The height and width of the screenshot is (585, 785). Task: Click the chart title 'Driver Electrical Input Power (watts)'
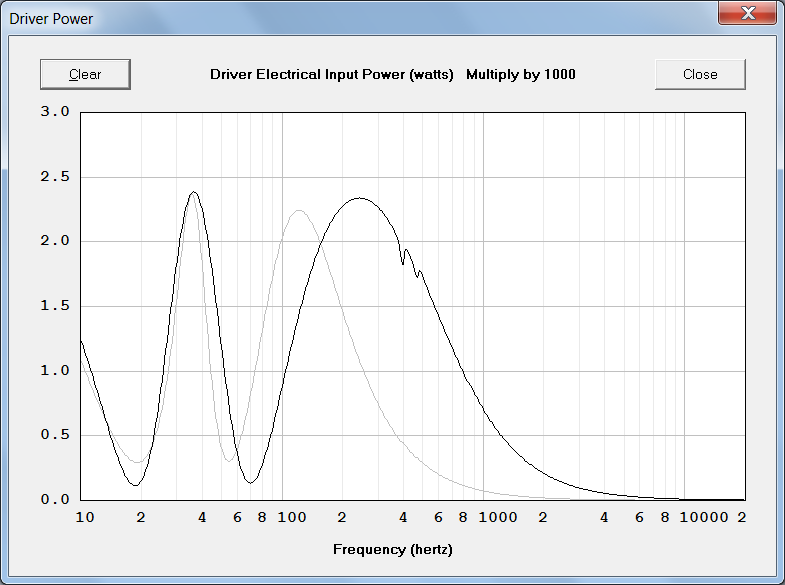(x=331, y=75)
